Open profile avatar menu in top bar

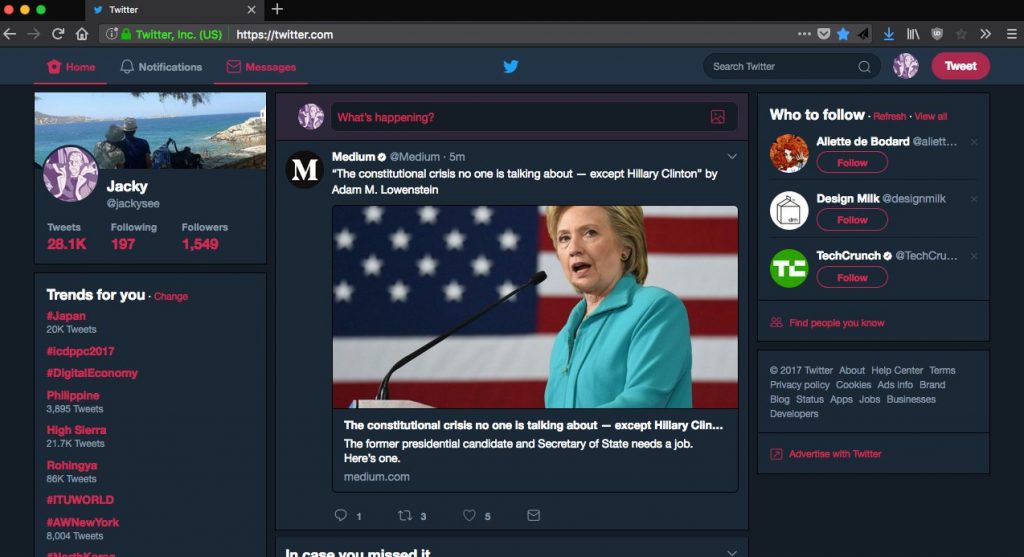click(x=905, y=66)
